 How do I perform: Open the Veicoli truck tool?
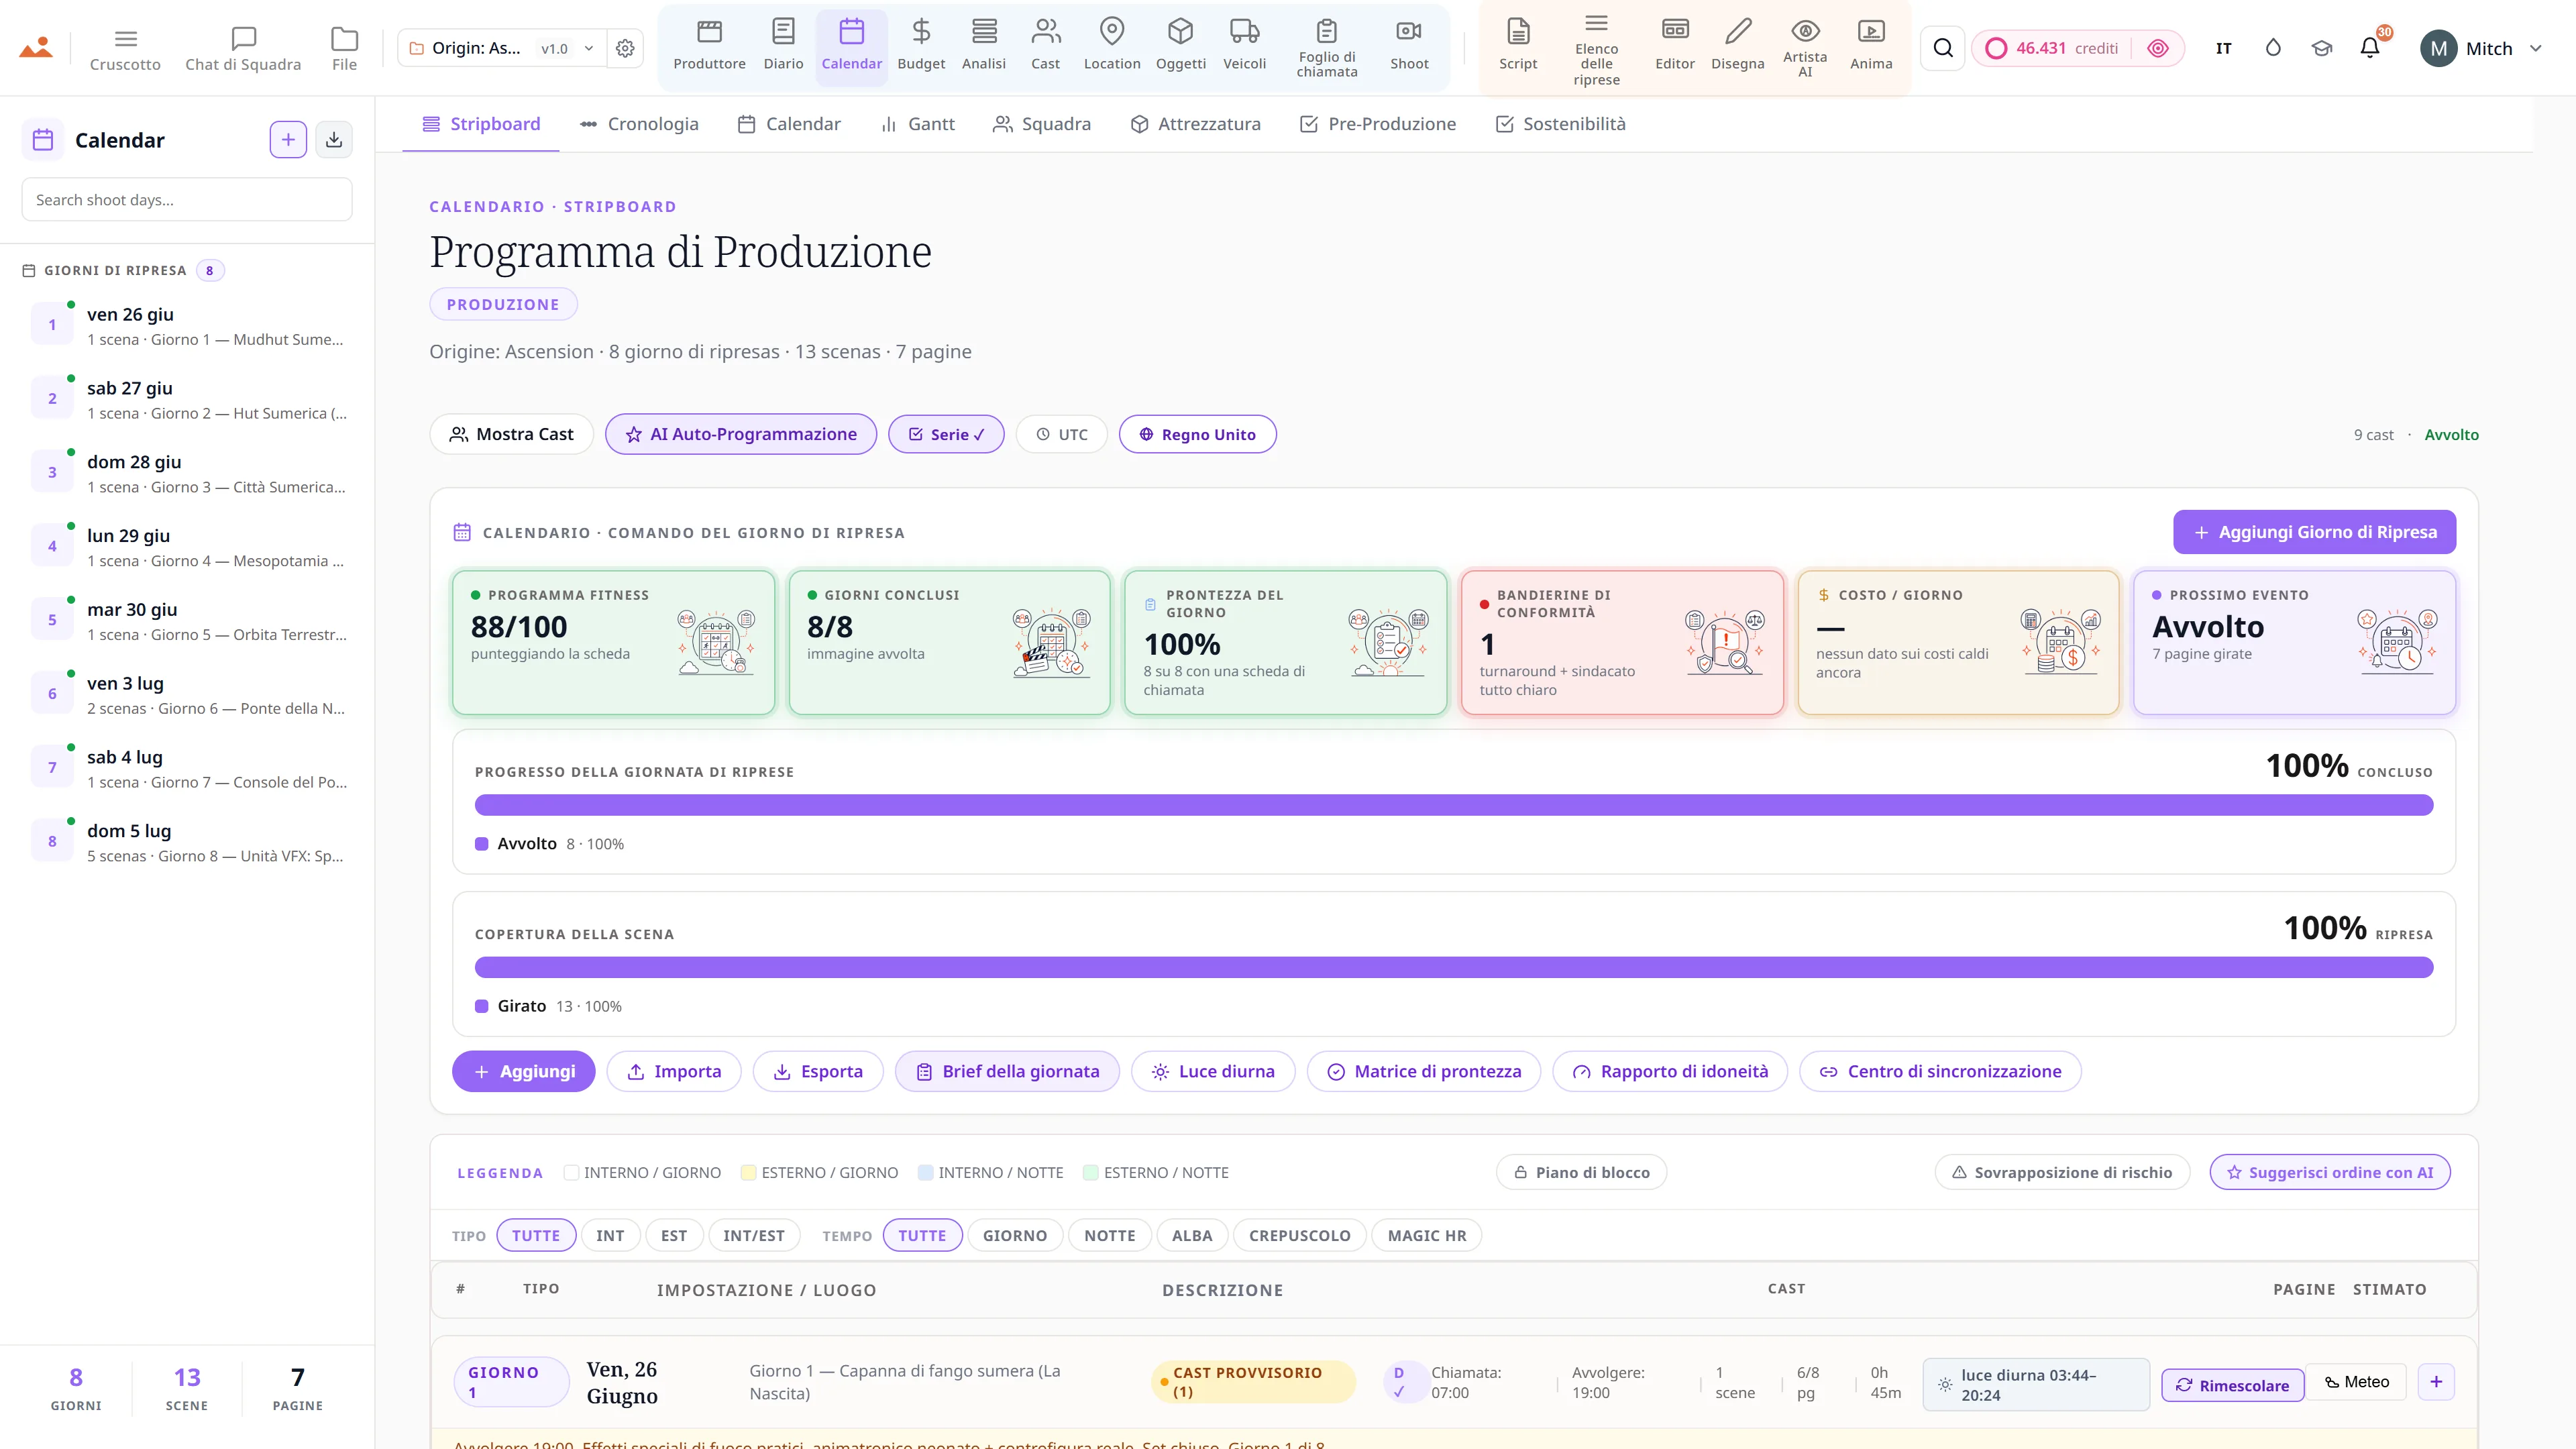(1244, 46)
